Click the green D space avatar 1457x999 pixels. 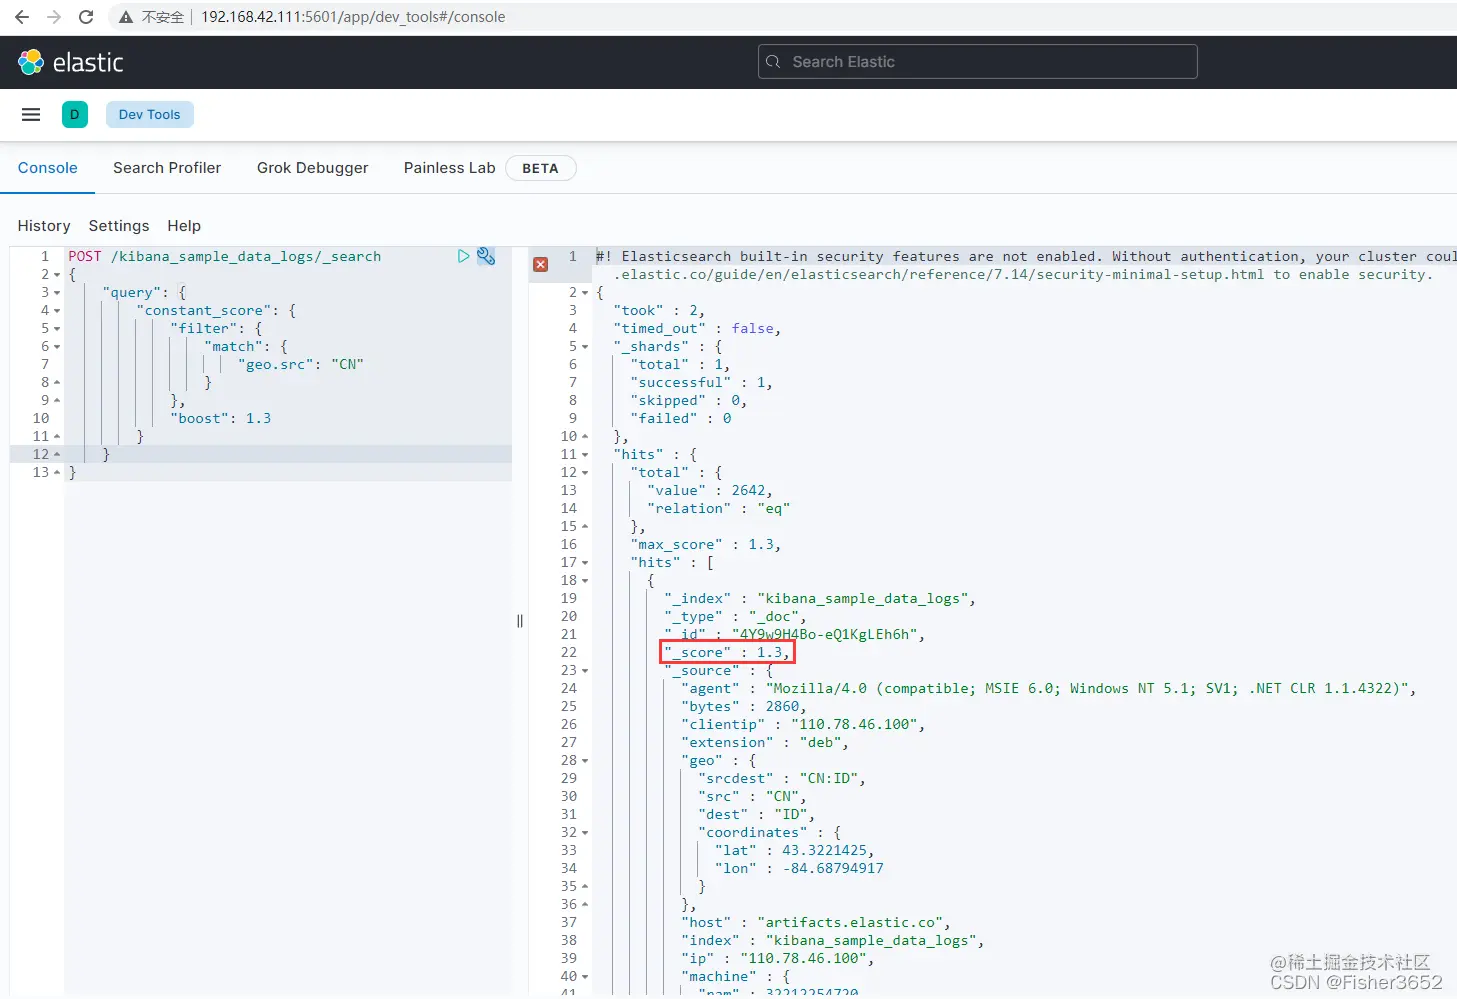75,114
